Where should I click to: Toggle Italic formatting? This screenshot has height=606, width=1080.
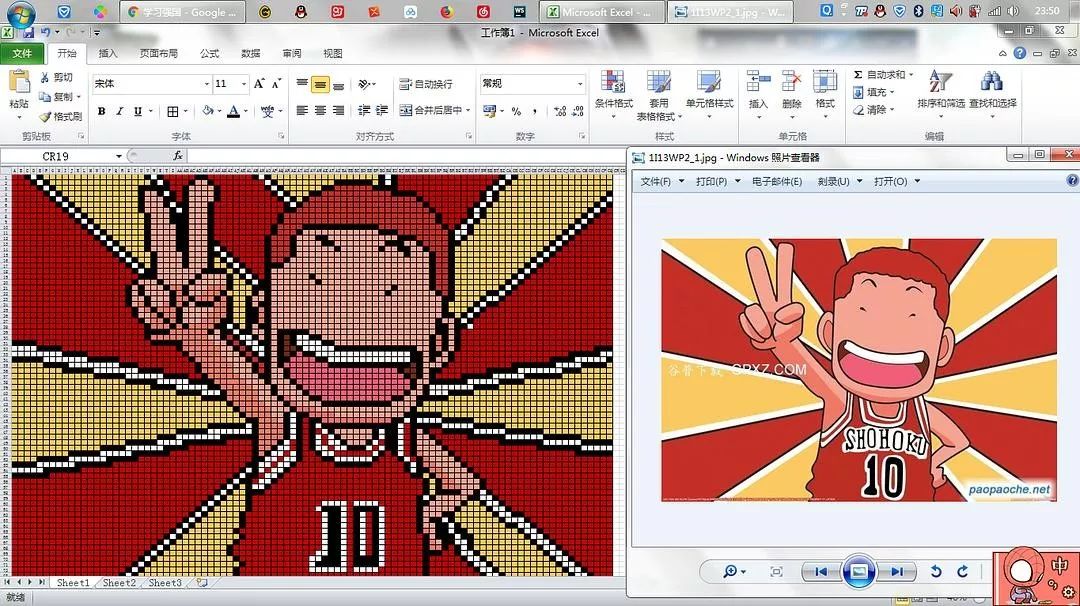[x=119, y=111]
